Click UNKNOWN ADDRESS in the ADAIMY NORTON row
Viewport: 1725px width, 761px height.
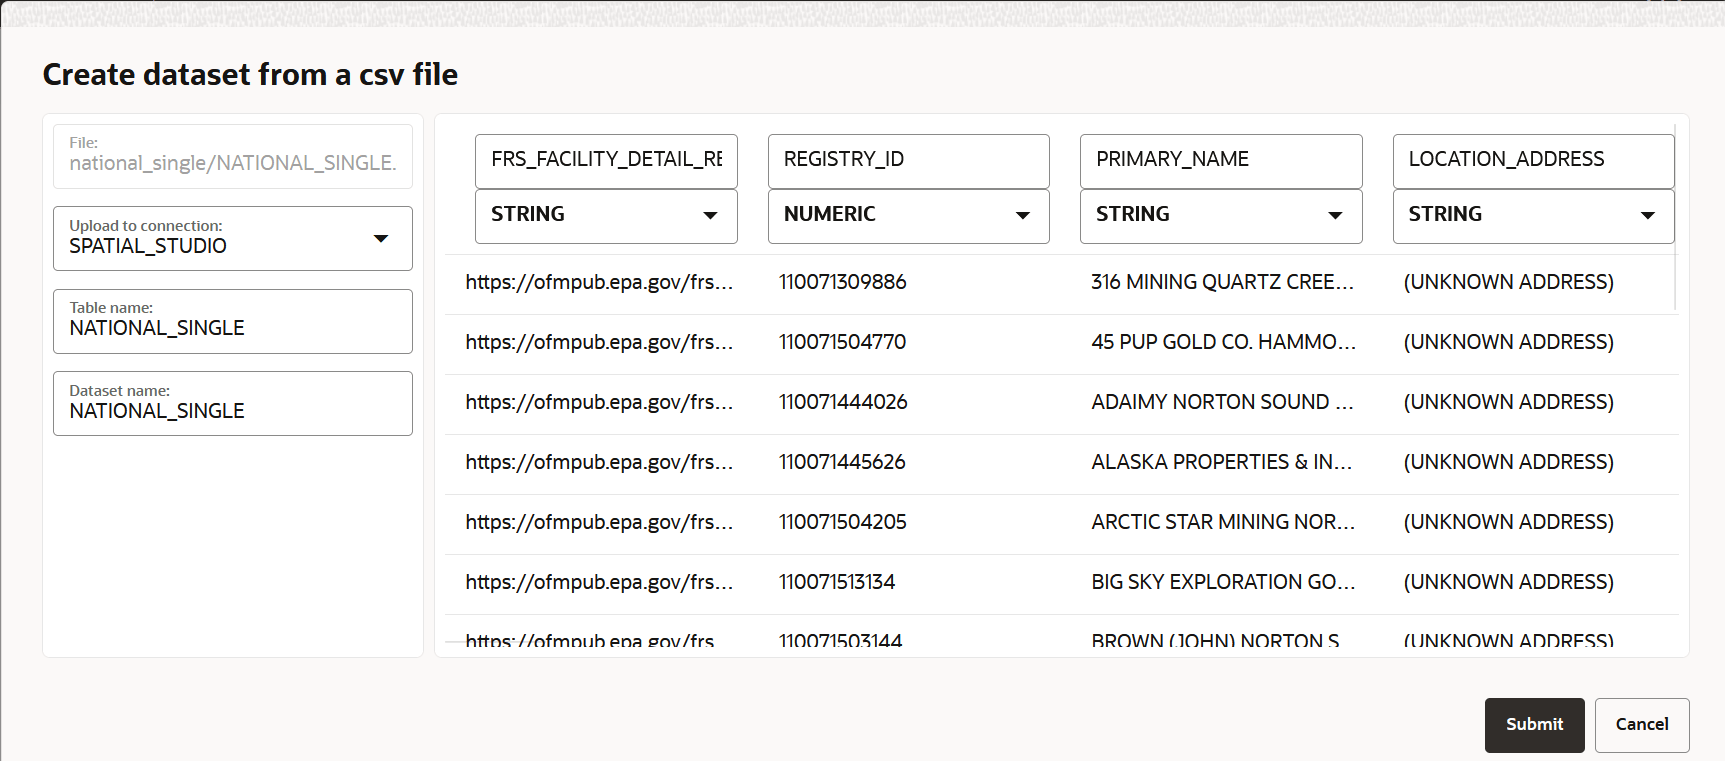(x=1509, y=402)
